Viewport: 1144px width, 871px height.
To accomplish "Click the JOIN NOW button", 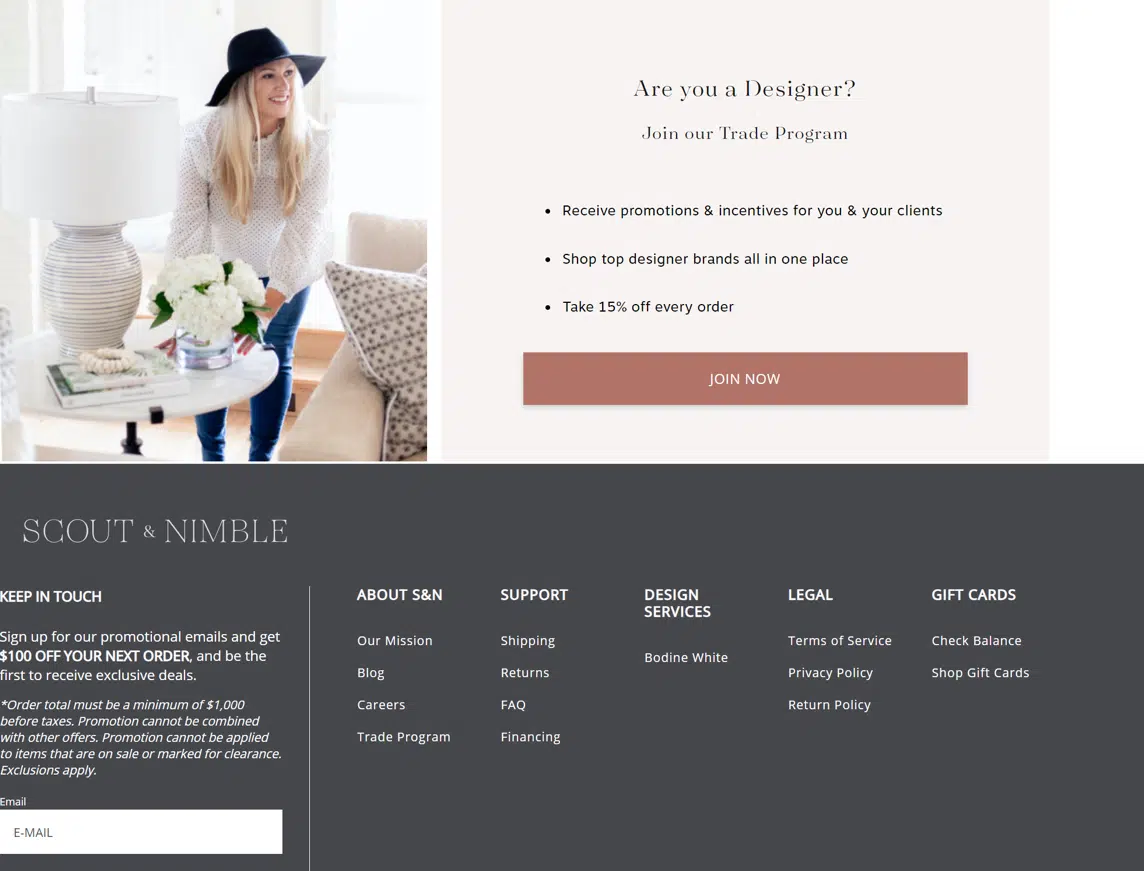I will tap(745, 379).
